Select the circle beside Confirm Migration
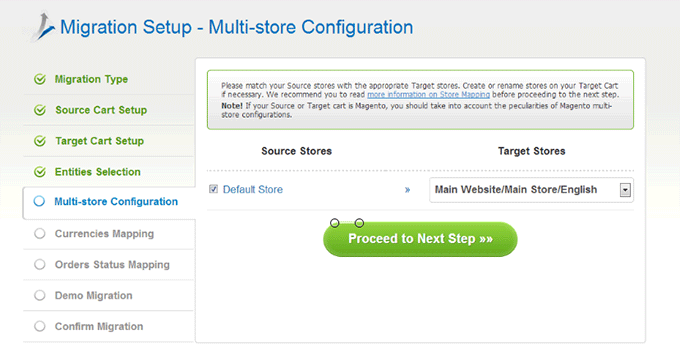The height and width of the screenshot is (362, 680). click(39, 326)
